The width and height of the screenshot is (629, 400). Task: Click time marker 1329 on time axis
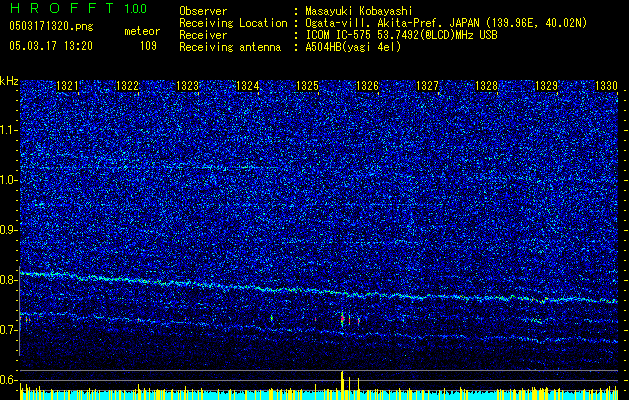point(546,85)
